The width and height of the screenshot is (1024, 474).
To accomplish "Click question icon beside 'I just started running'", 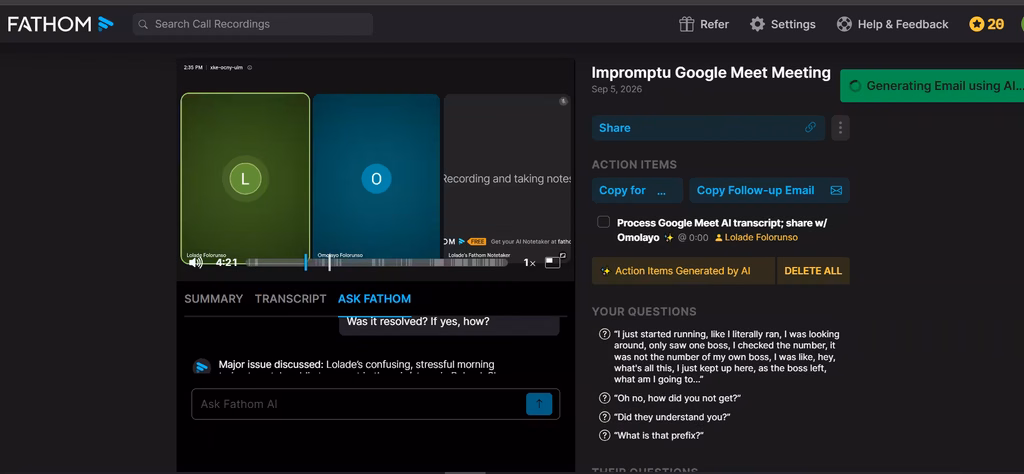I will [x=605, y=334].
